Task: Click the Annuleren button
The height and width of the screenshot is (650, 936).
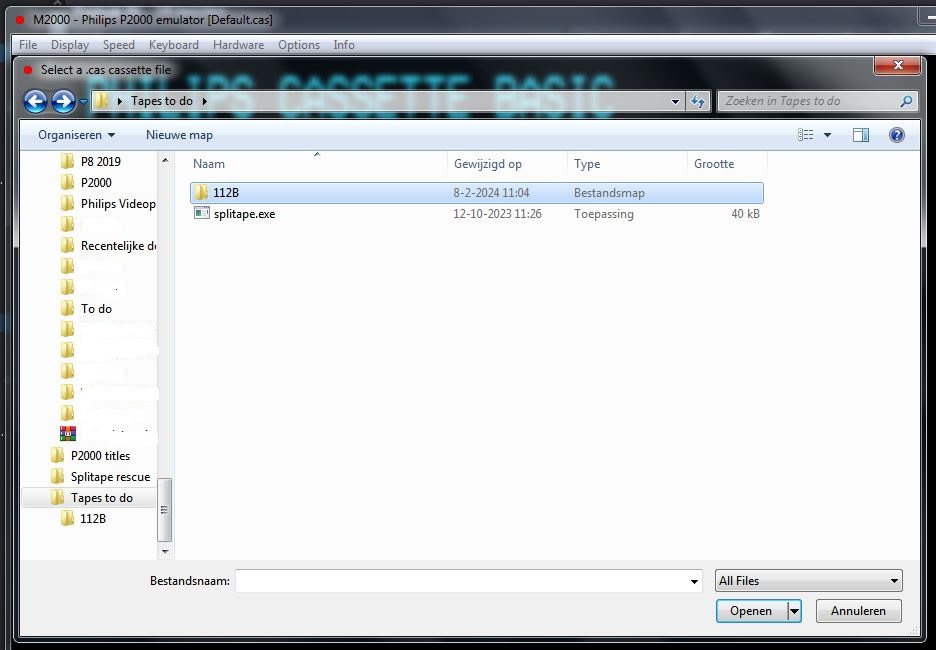Action: 858,611
